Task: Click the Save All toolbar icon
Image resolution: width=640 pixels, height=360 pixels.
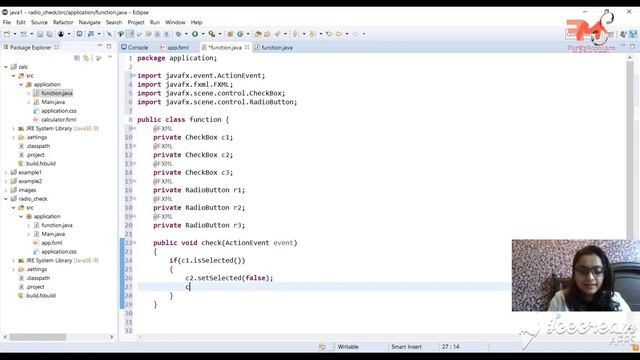Action: pyautogui.click(x=49, y=34)
